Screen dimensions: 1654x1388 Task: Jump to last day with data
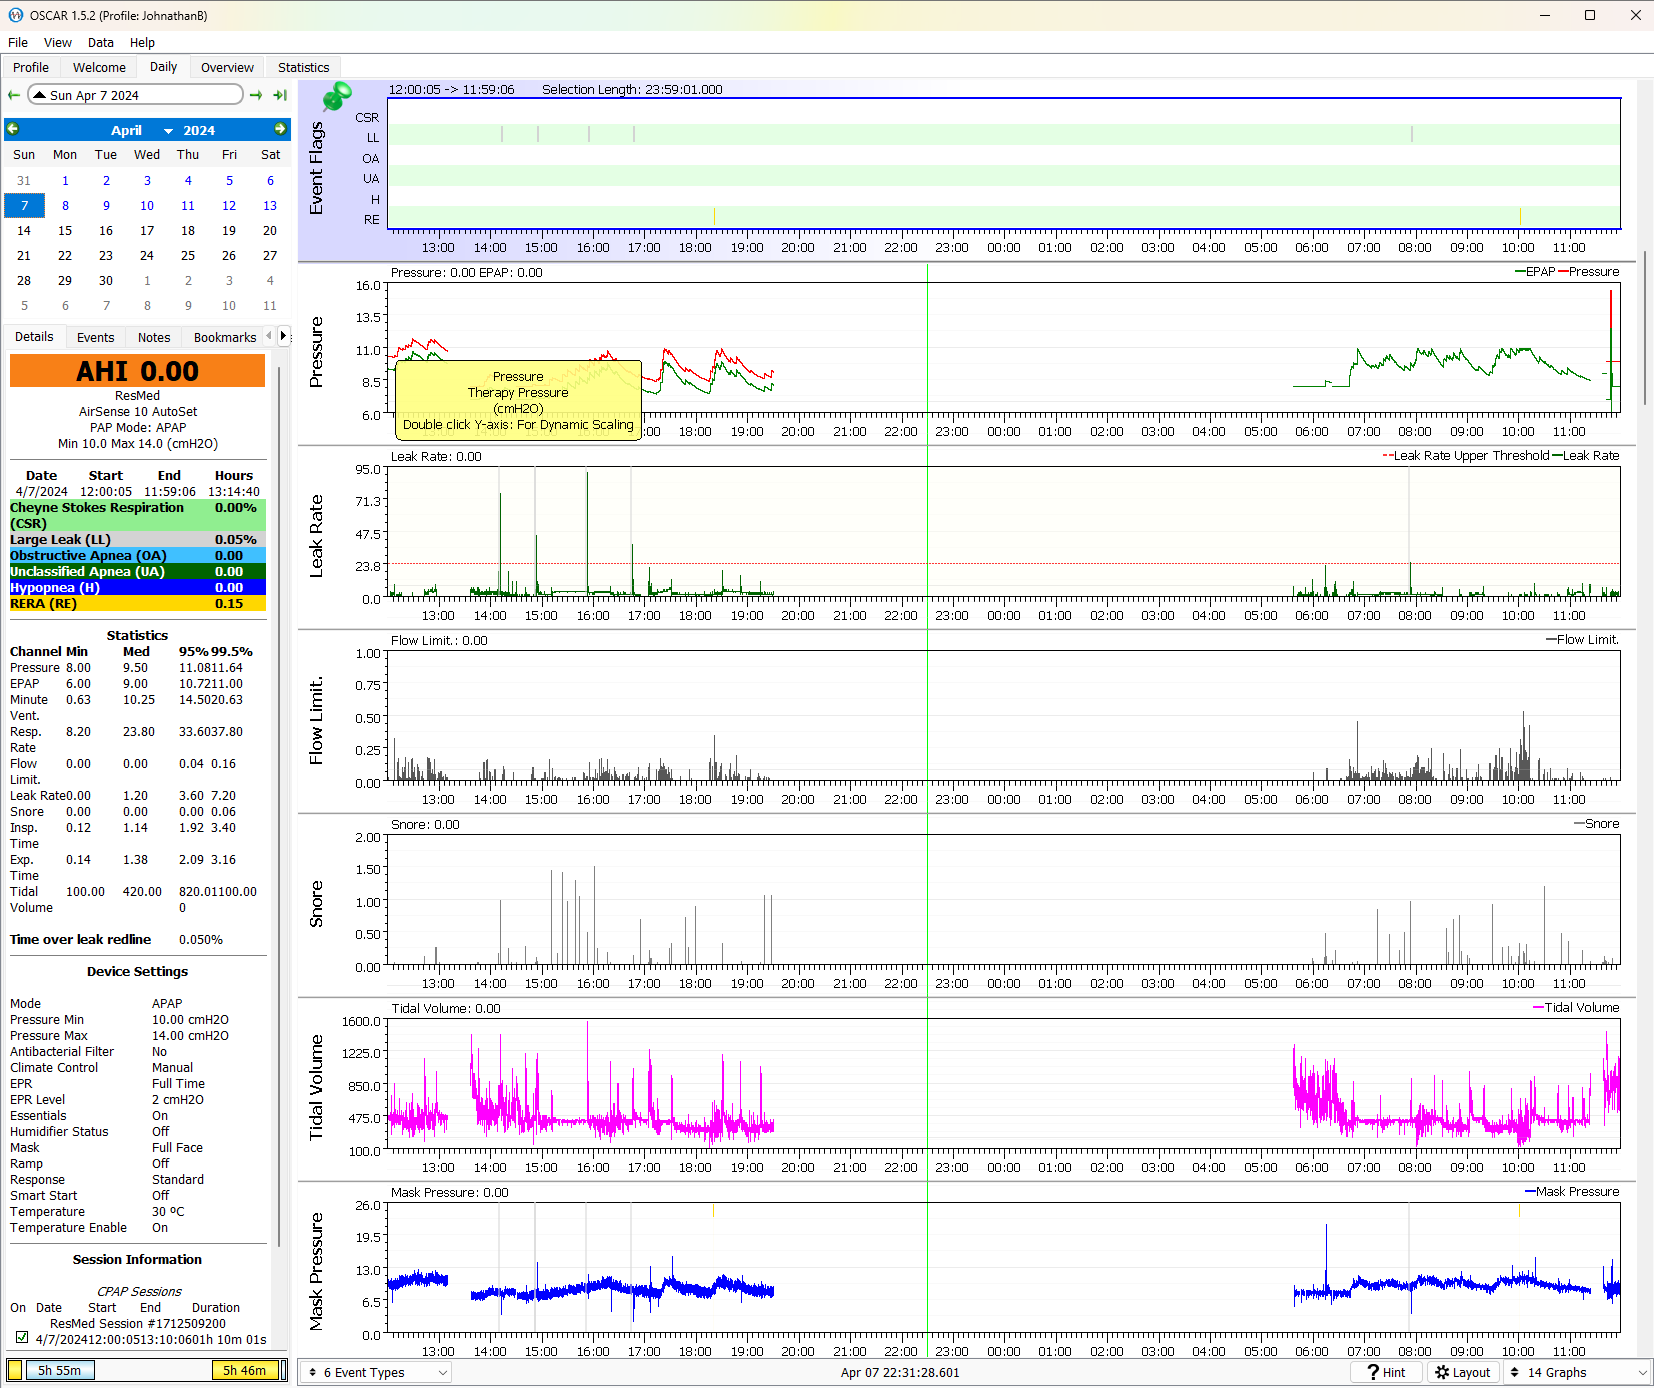280,95
